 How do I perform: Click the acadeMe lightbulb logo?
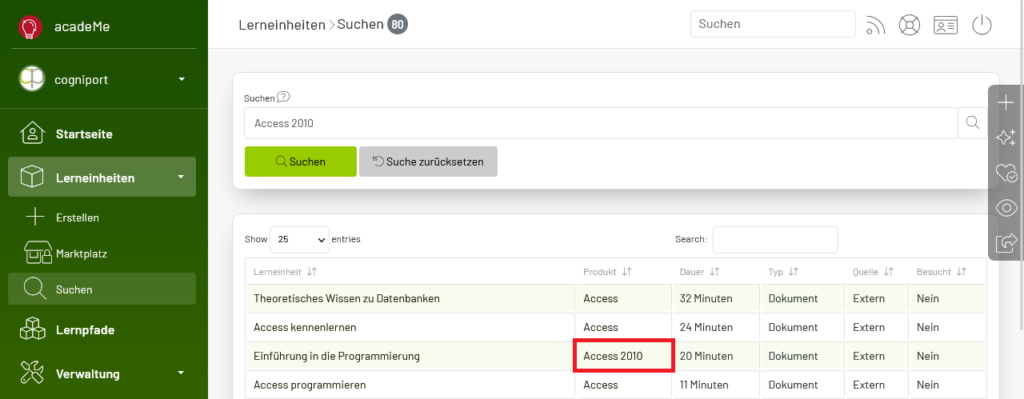tap(30, 27)
